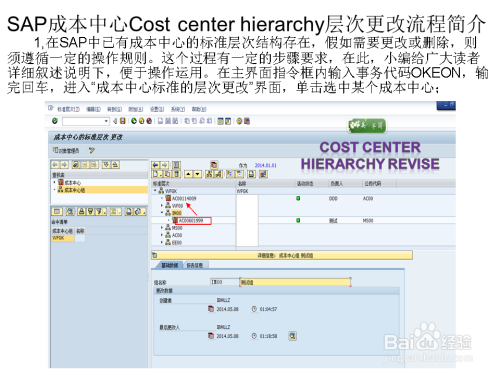
Task: Click the red Cancel icon
Action: (149, 121)
